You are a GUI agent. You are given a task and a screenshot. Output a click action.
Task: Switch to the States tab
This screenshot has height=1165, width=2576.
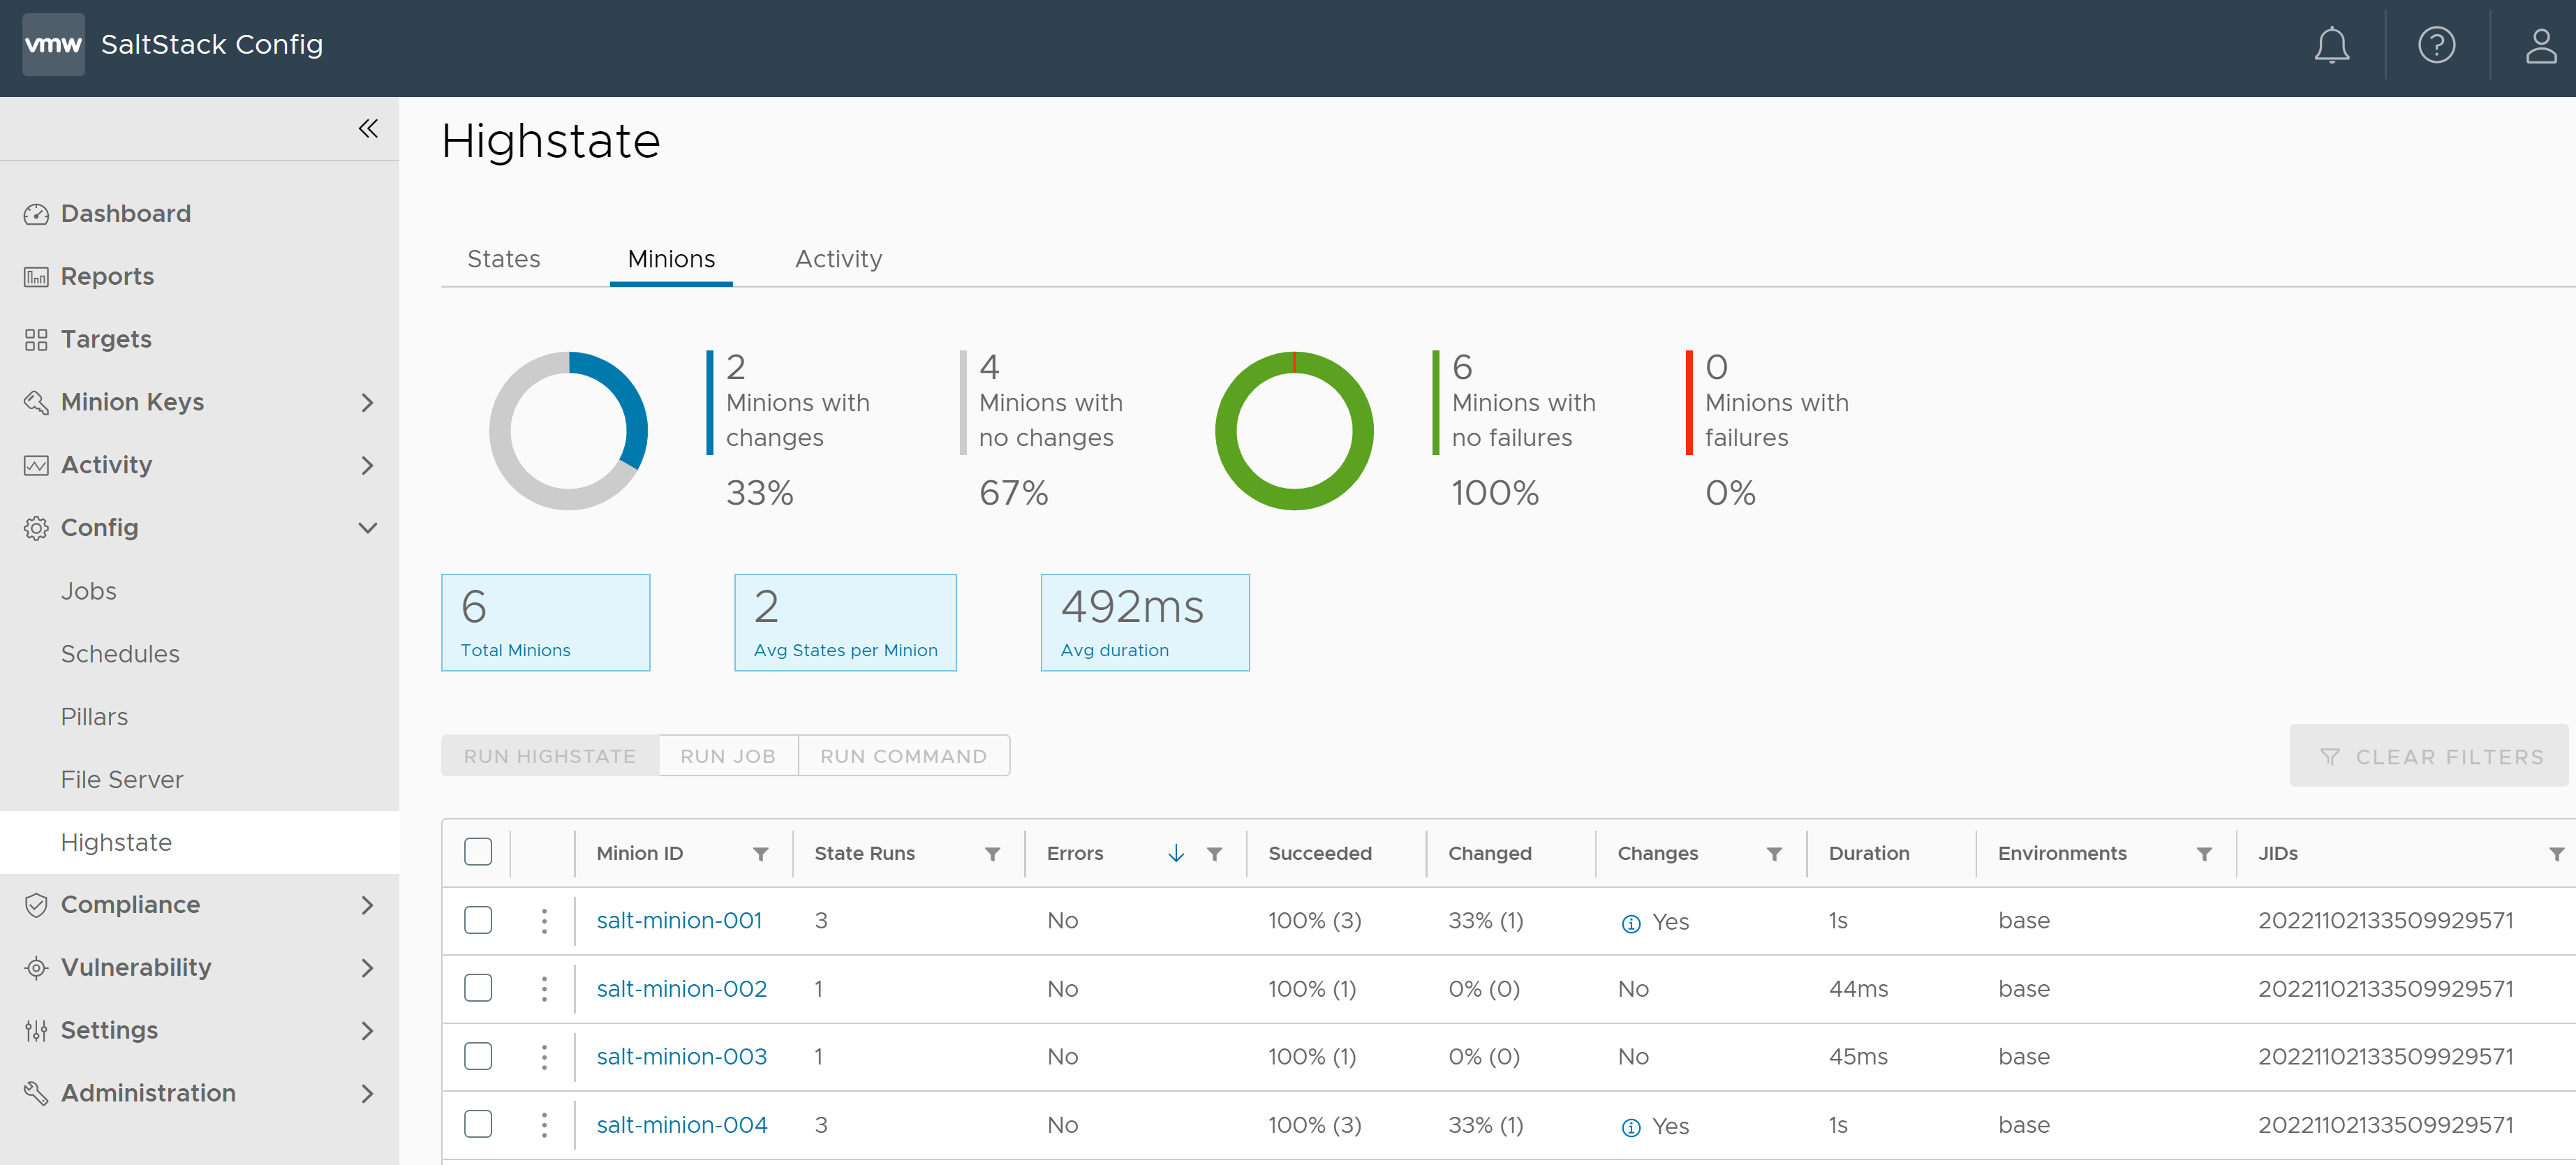point(503,258)
